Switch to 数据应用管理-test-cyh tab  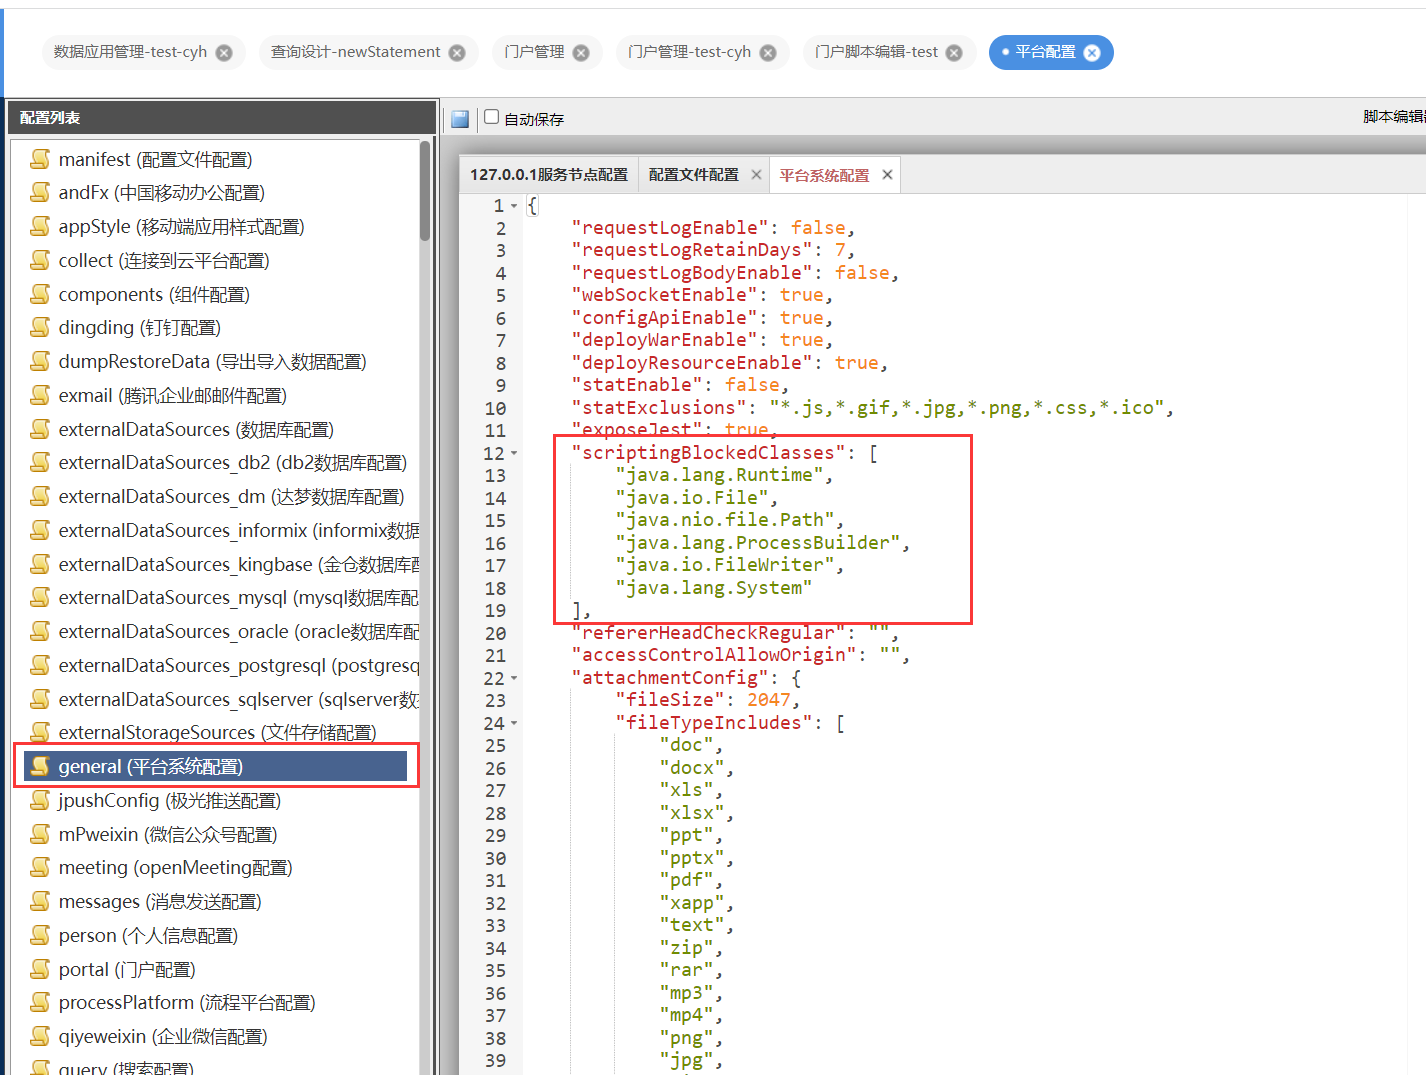130,52
